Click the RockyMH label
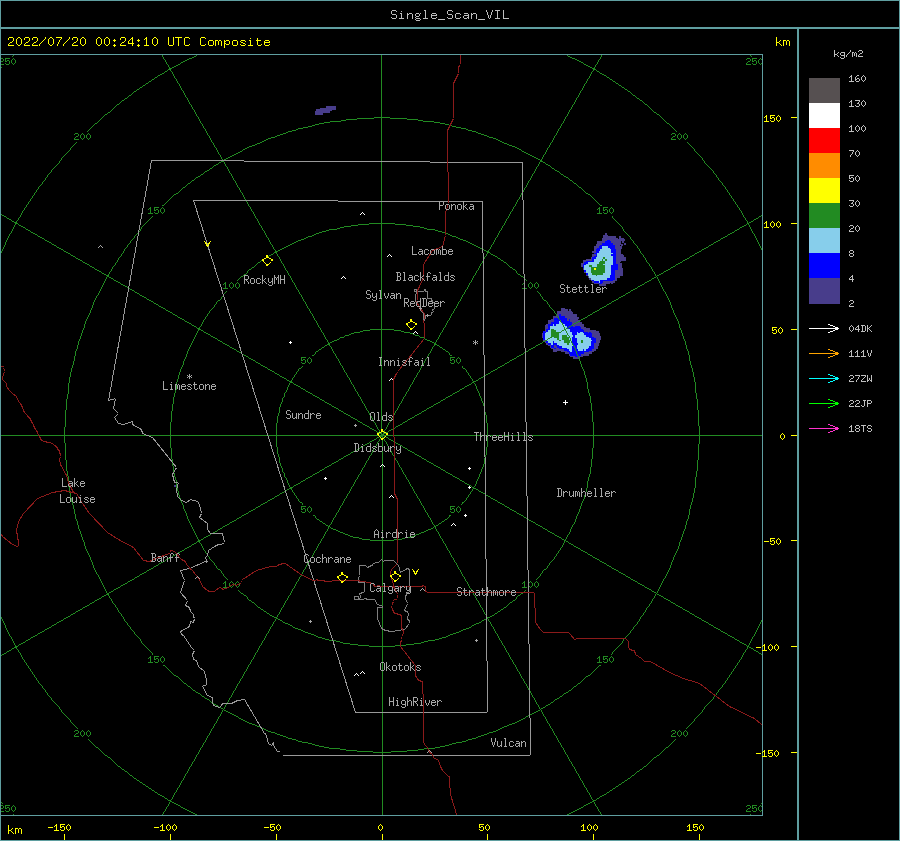 point(264,280)
